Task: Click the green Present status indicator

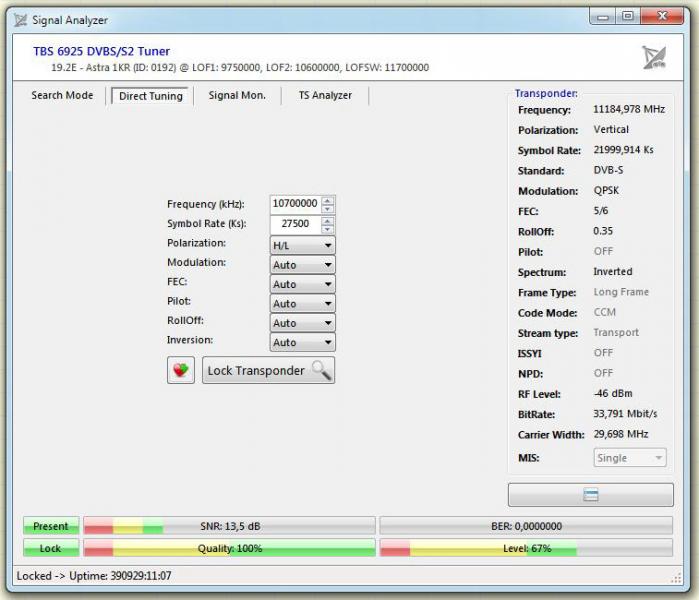Action: (50, 526)
